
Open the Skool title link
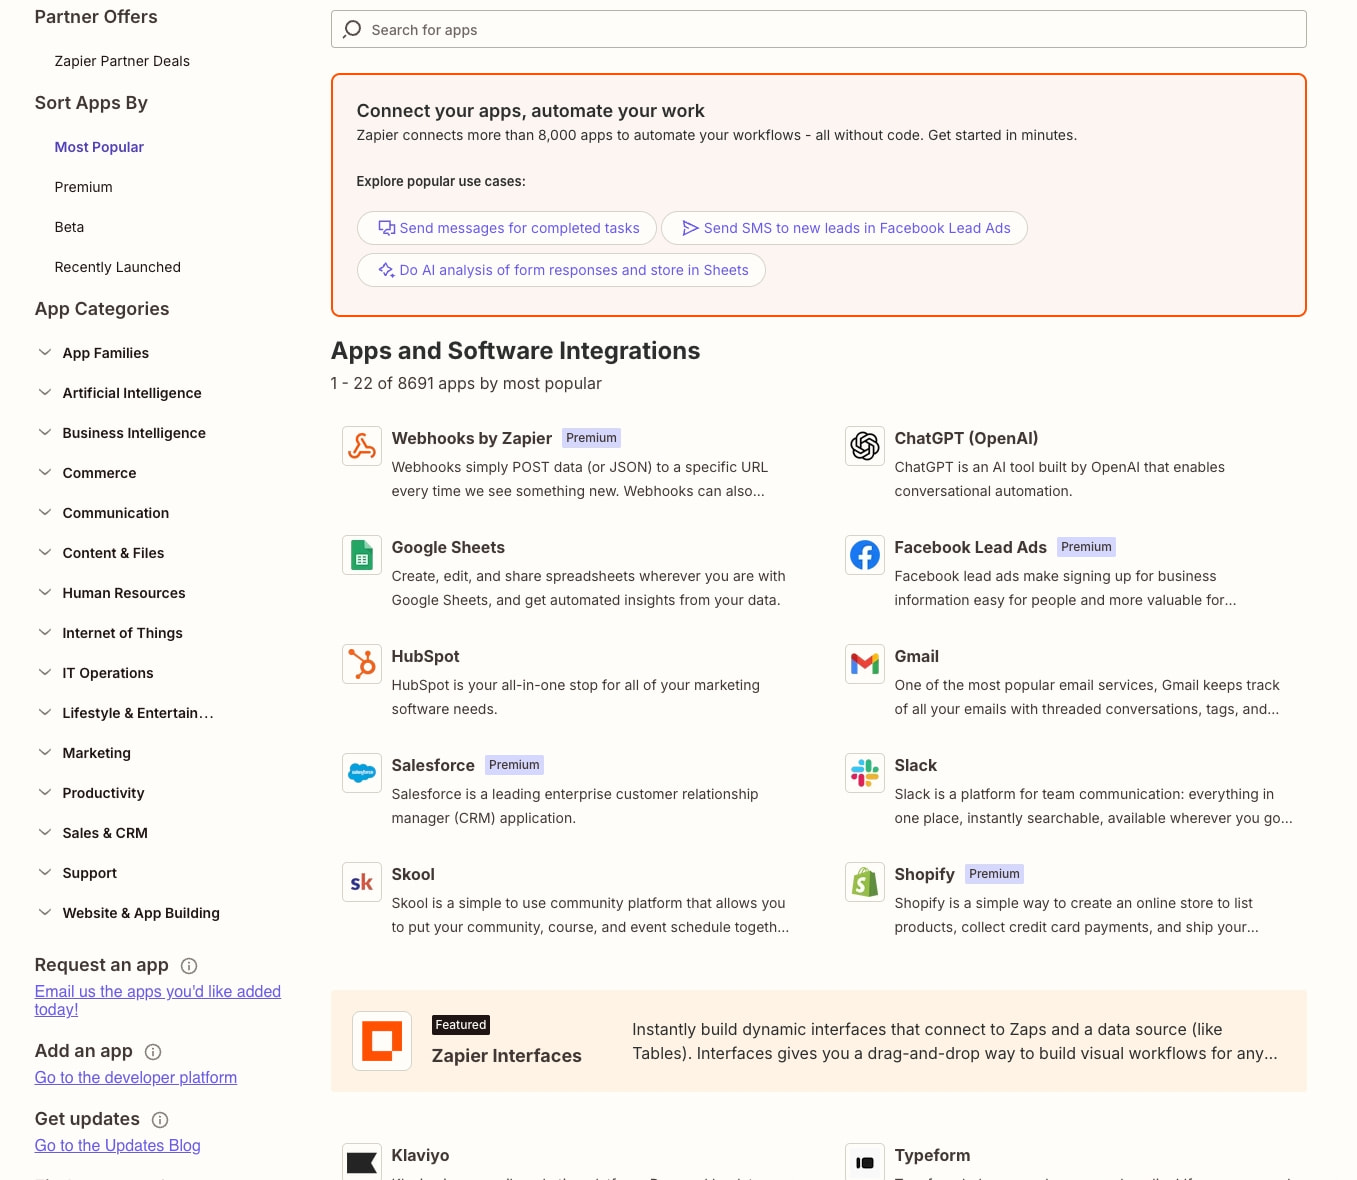click(413, 874)
